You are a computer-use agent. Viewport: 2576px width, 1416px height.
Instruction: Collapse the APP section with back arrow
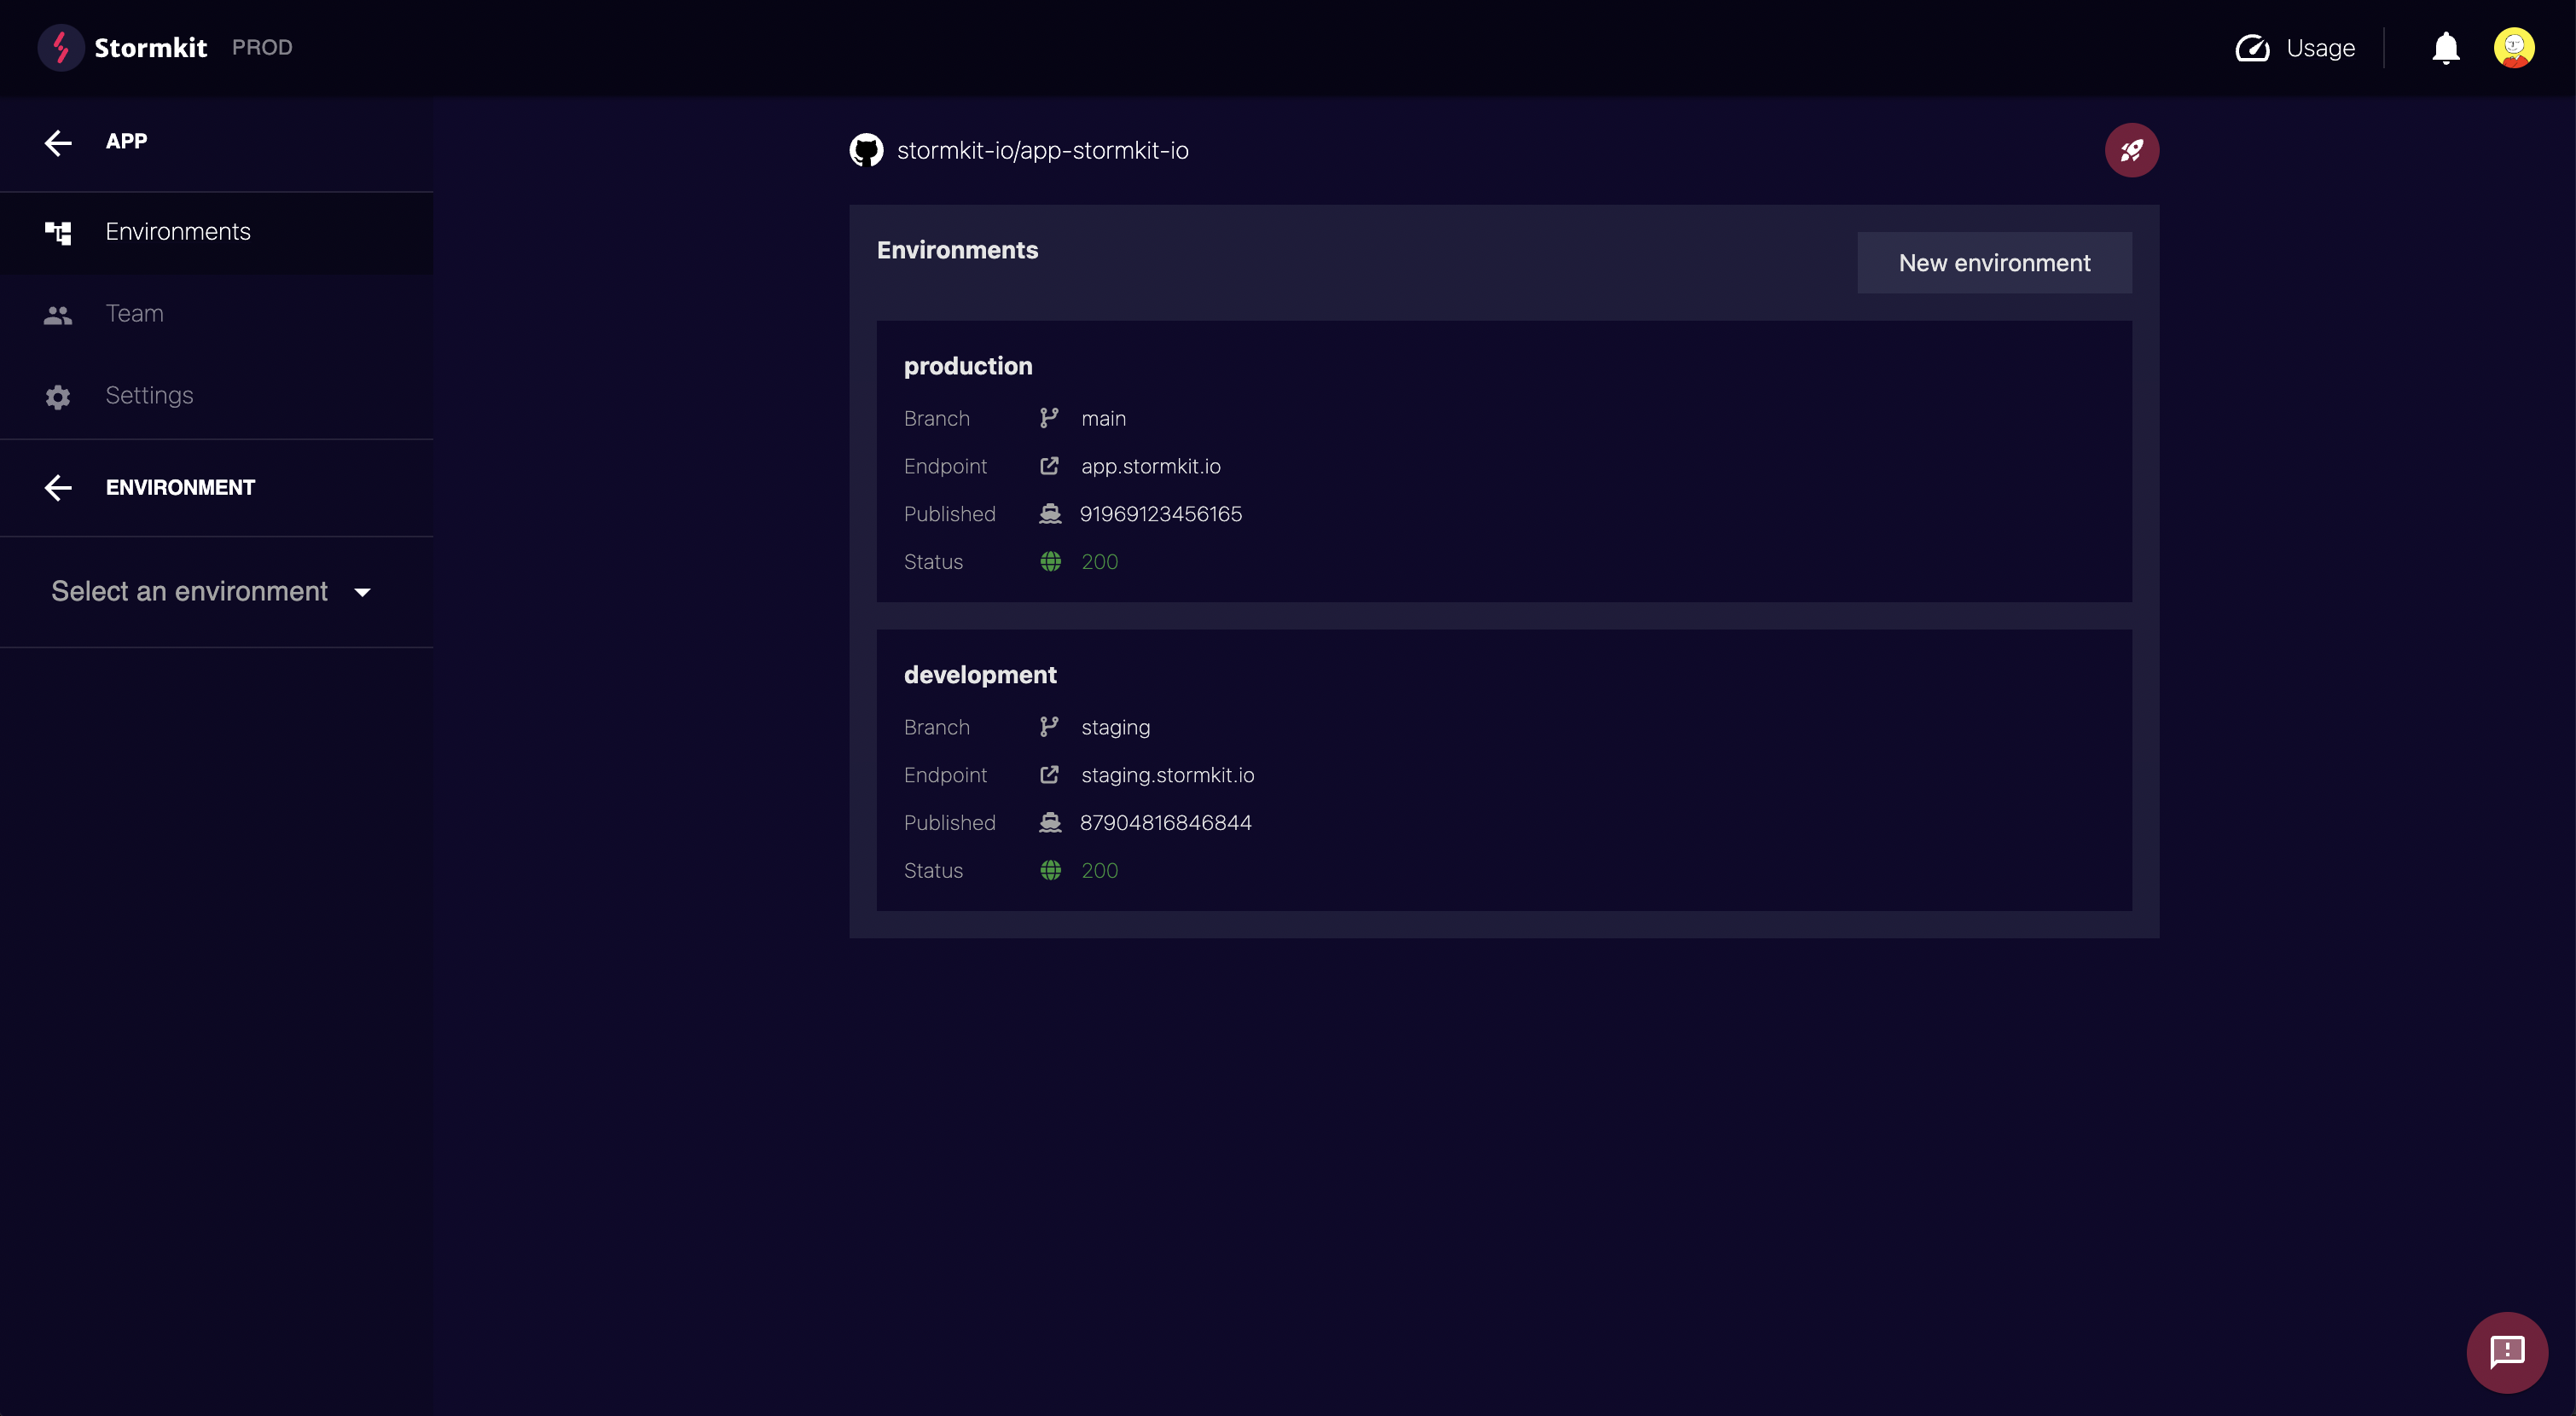click(57, 142)
